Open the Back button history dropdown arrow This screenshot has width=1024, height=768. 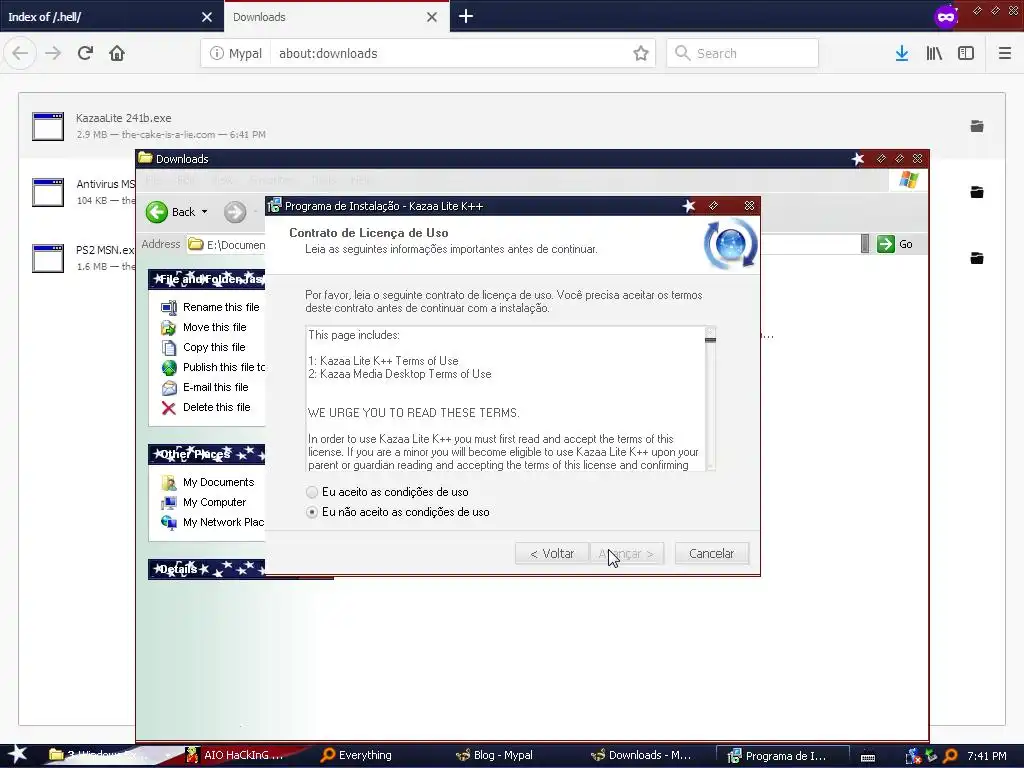tap(204, 212)
